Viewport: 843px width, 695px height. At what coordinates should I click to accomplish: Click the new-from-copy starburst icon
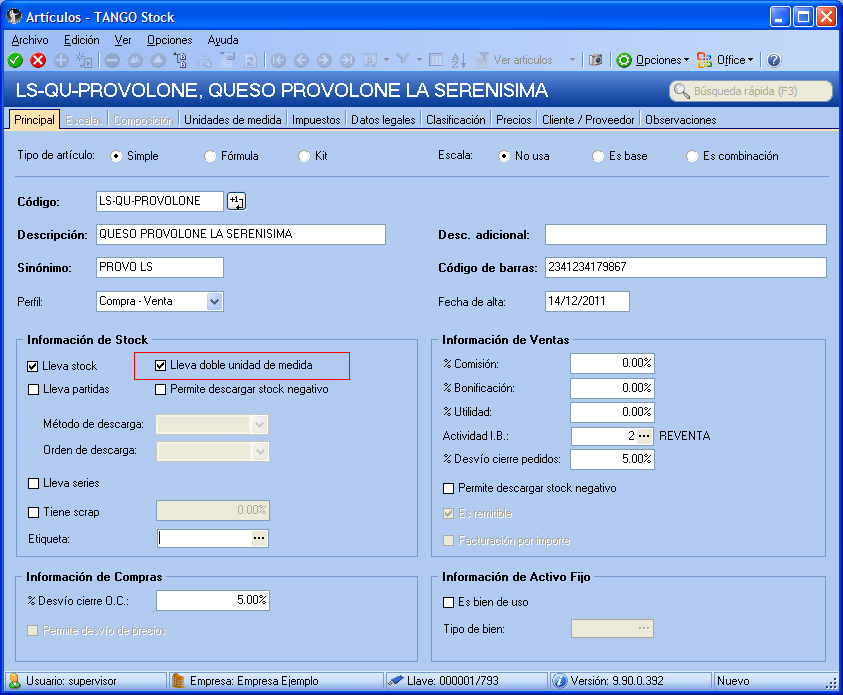click(84, 60)
